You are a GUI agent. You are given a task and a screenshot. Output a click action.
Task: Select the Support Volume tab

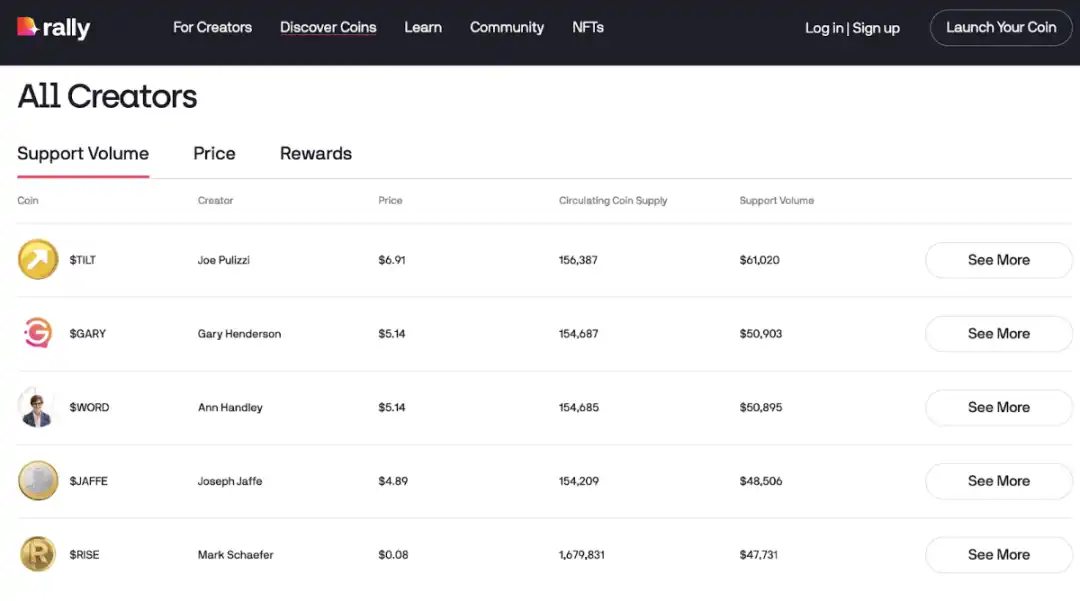(x=83, y=154)
